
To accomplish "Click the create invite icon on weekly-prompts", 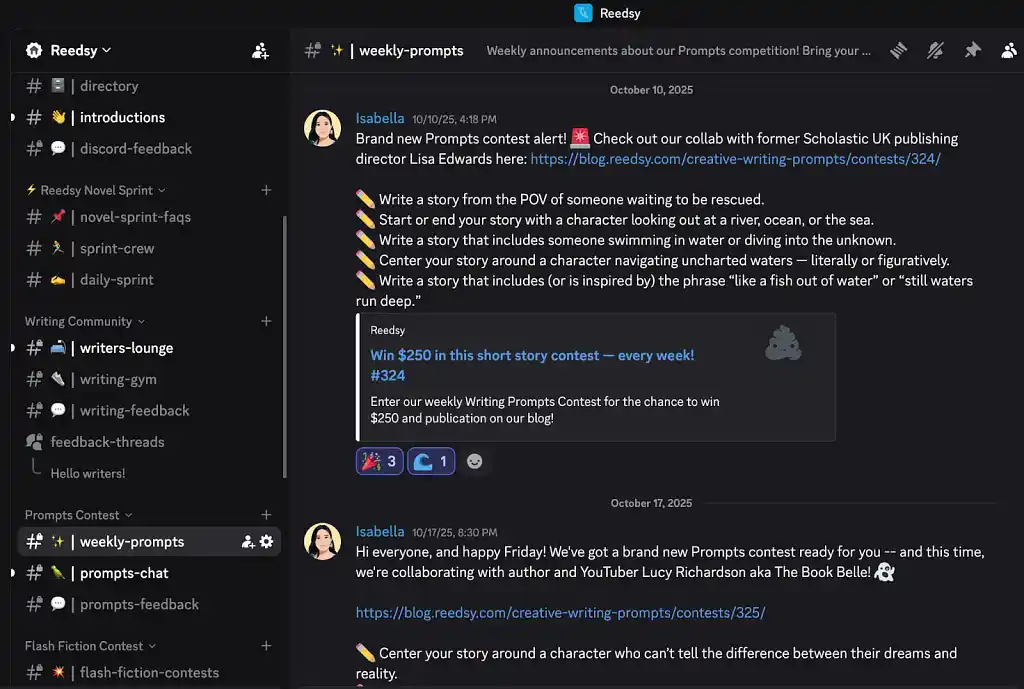I will coord(247,541).
